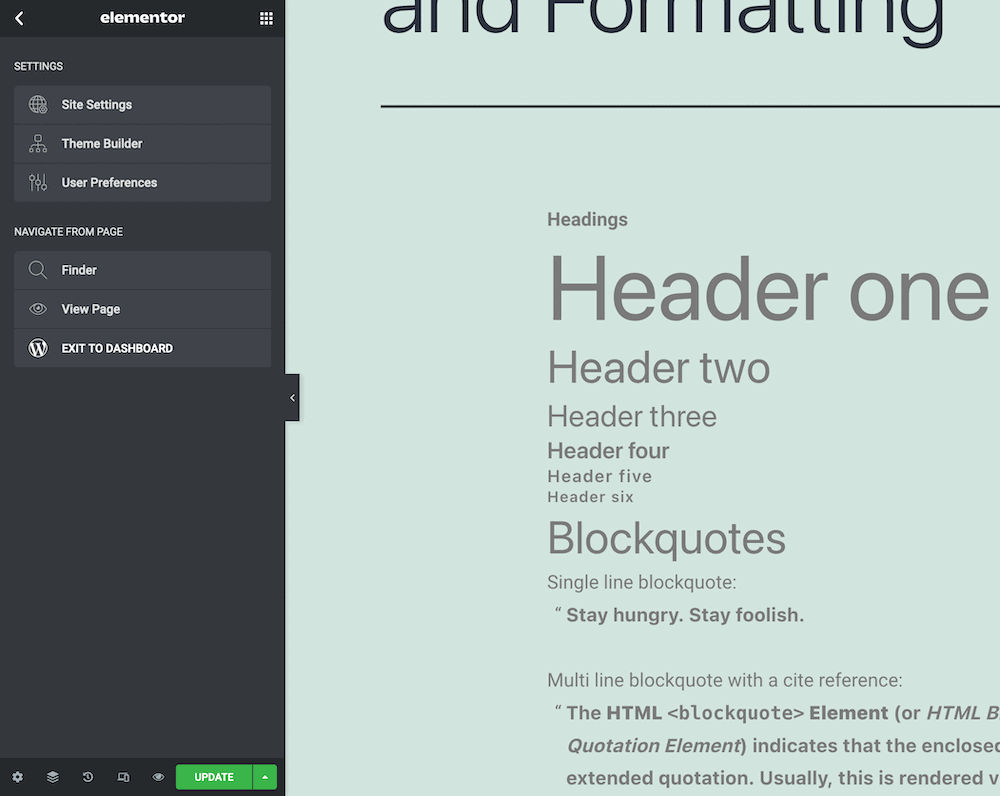1000x796 pixels.
Task: Select the Header four heading
Action: [608, 451]
